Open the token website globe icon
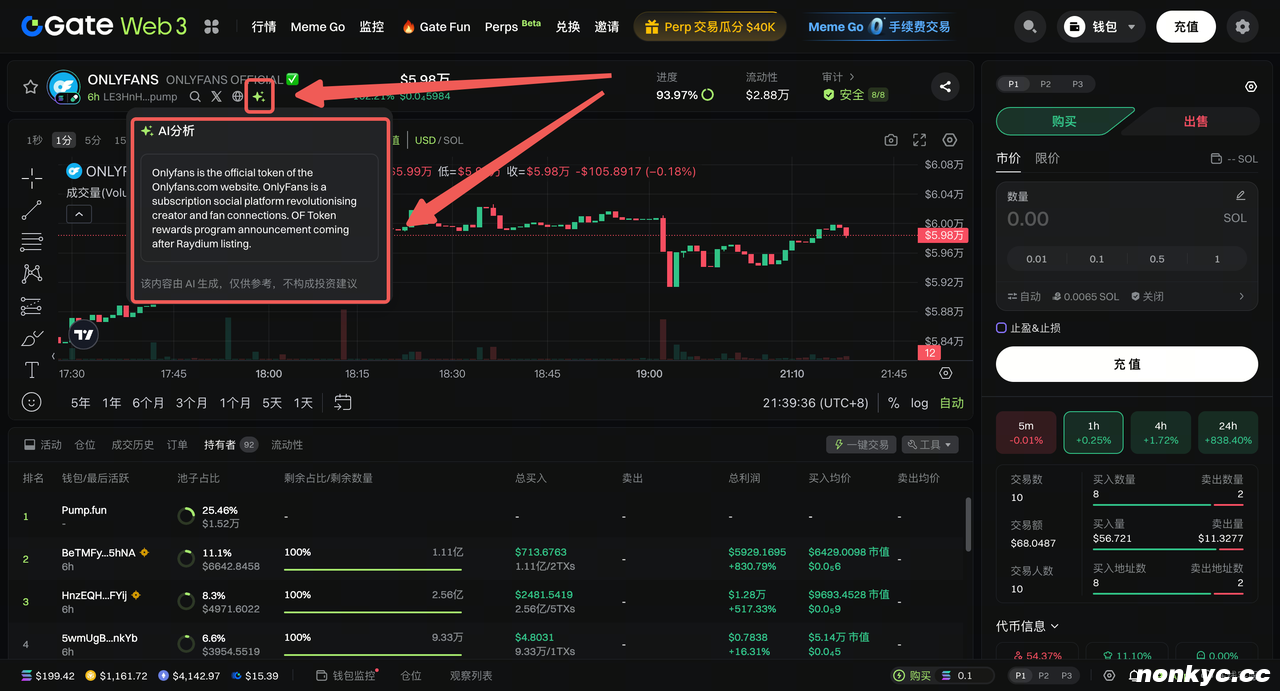The width and height of the screenshot is (1280, 691). click(237, 97)
